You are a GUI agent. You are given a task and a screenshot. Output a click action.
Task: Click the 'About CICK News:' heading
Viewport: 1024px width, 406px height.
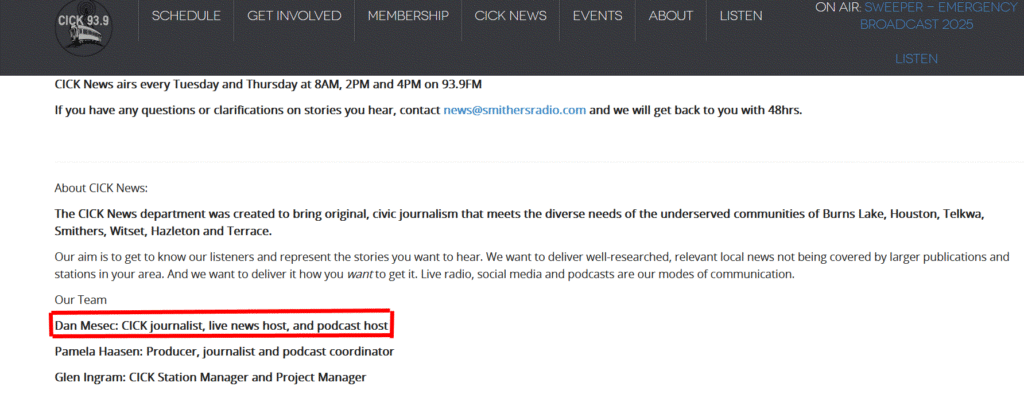click(x=101, y=188)
